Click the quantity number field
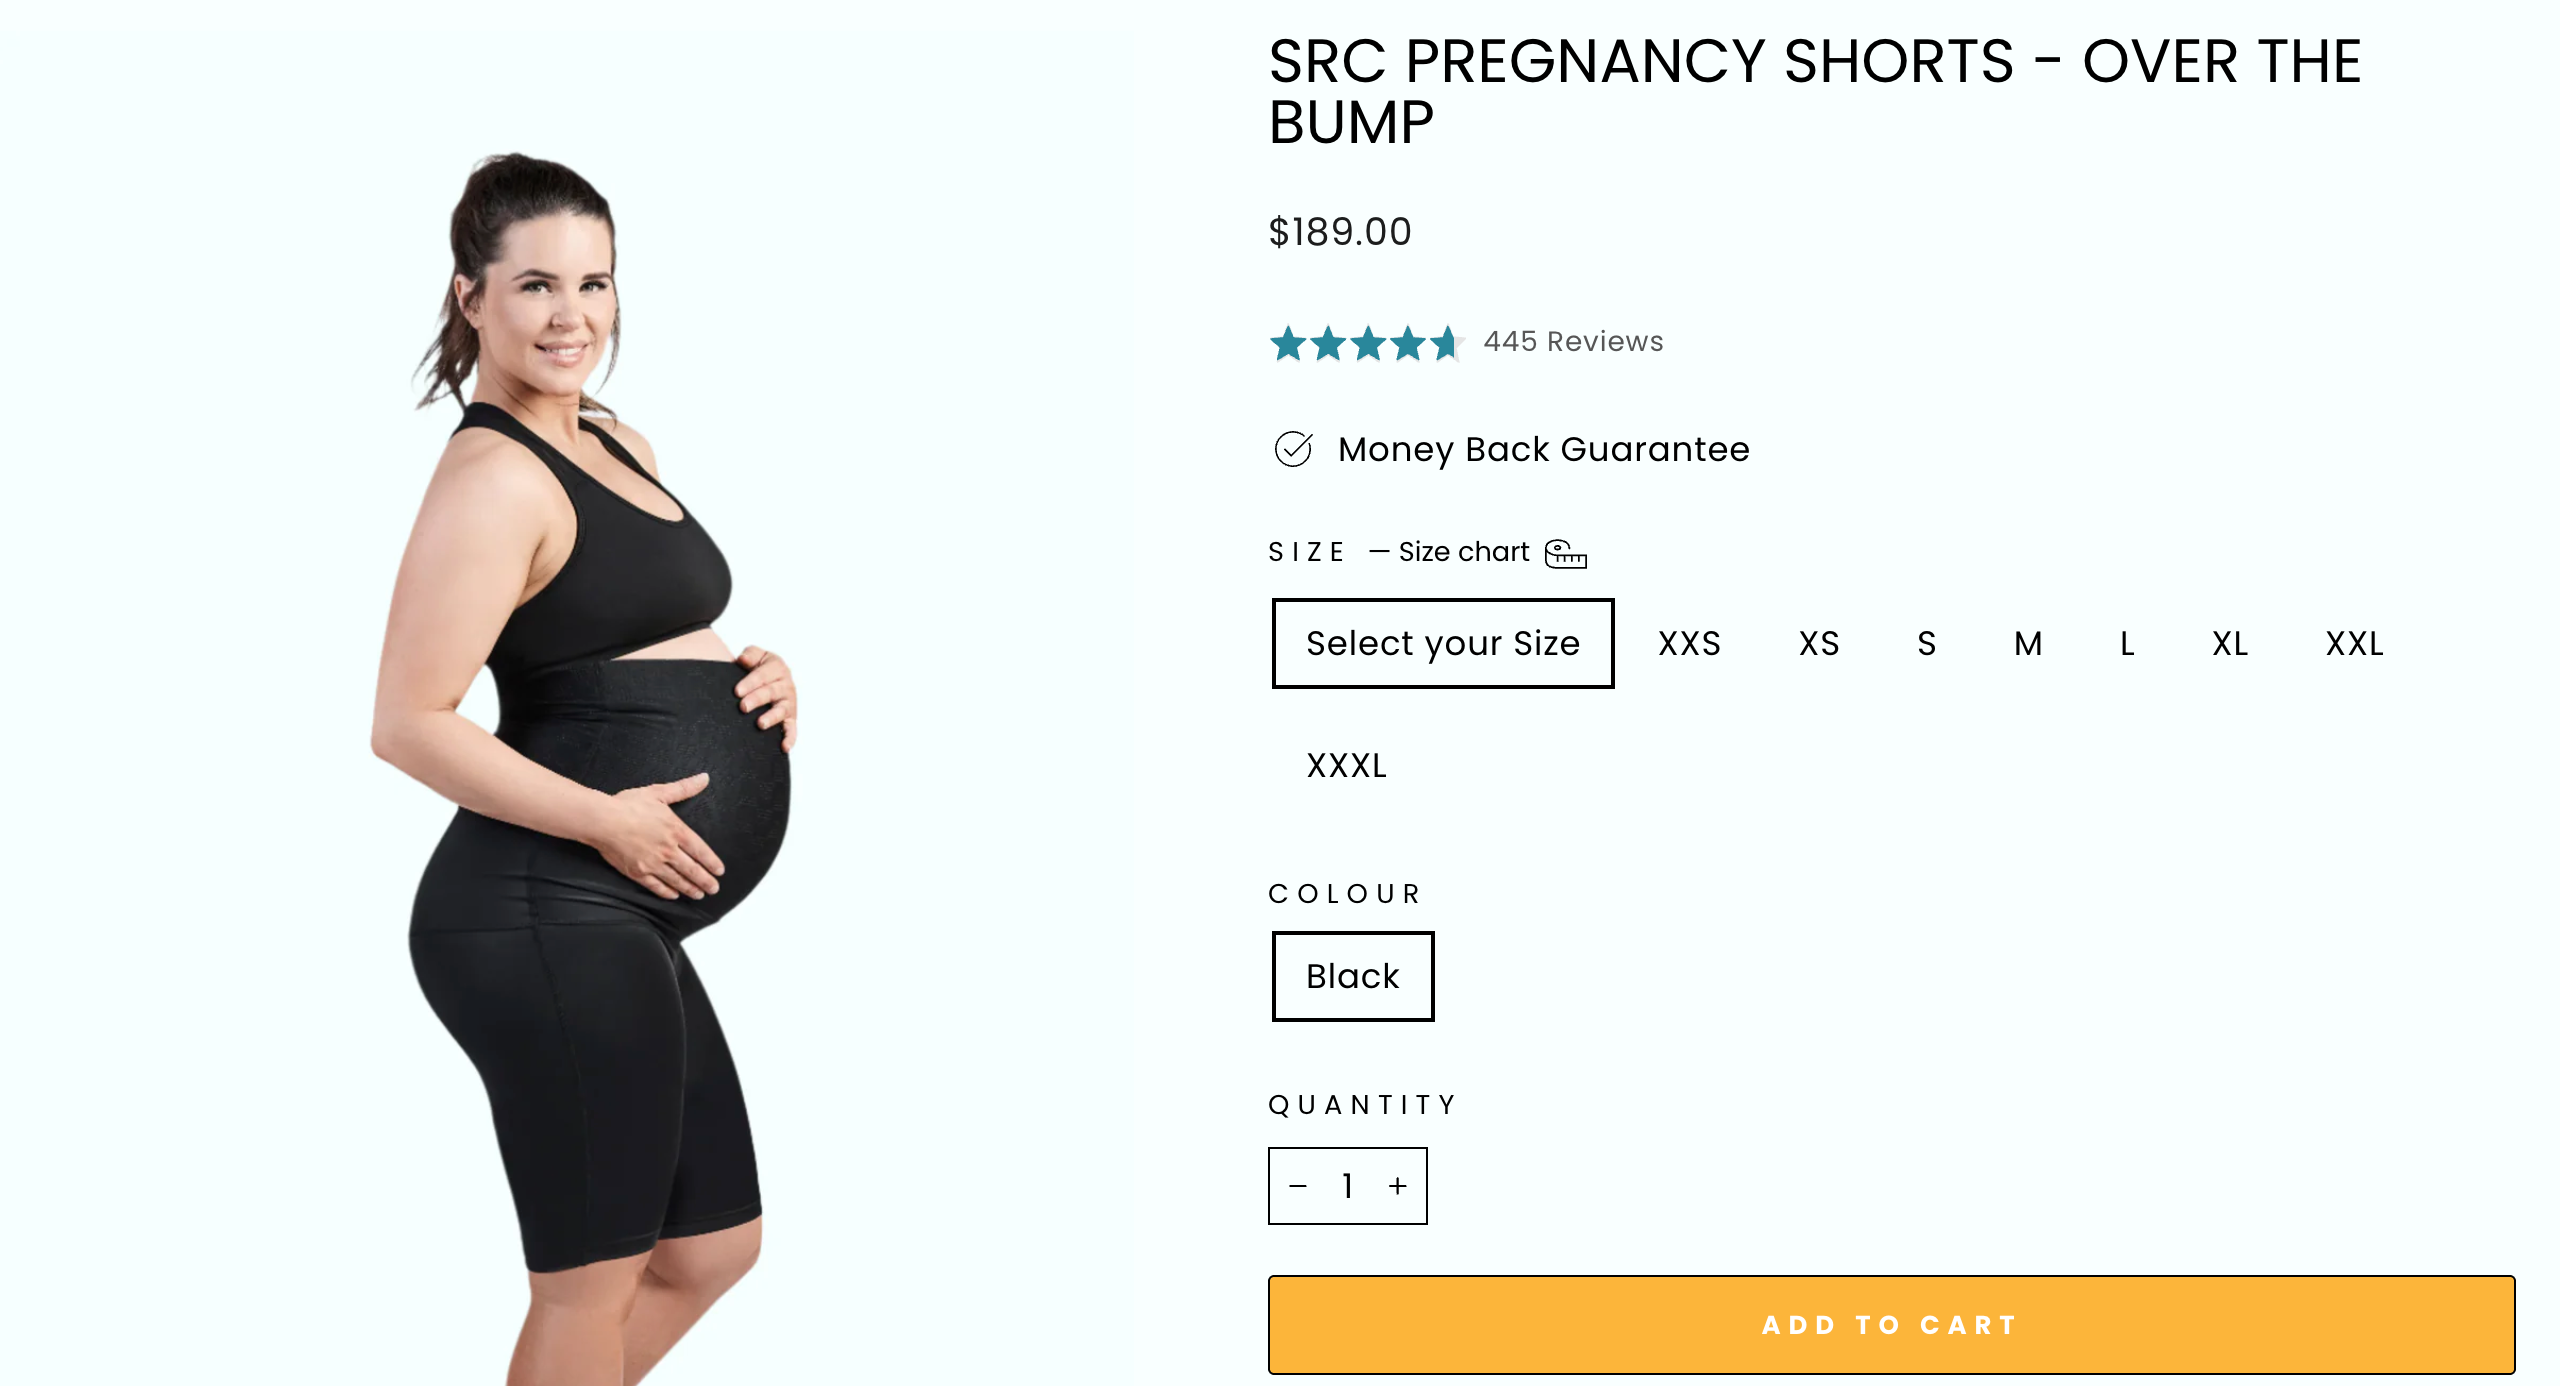This screenshot has height=1386, width=2560. [x=1348, y=1186]
